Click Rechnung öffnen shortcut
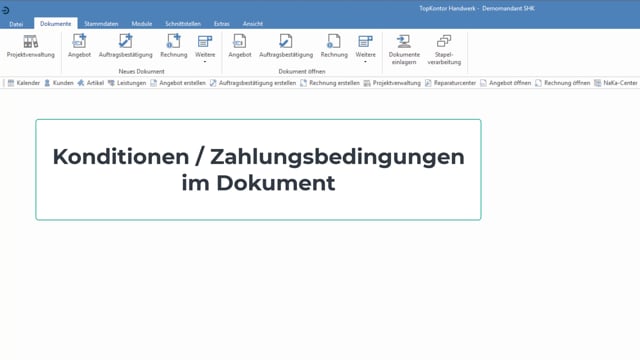Screen dimensions: 640x360 (x=562, y=83)
